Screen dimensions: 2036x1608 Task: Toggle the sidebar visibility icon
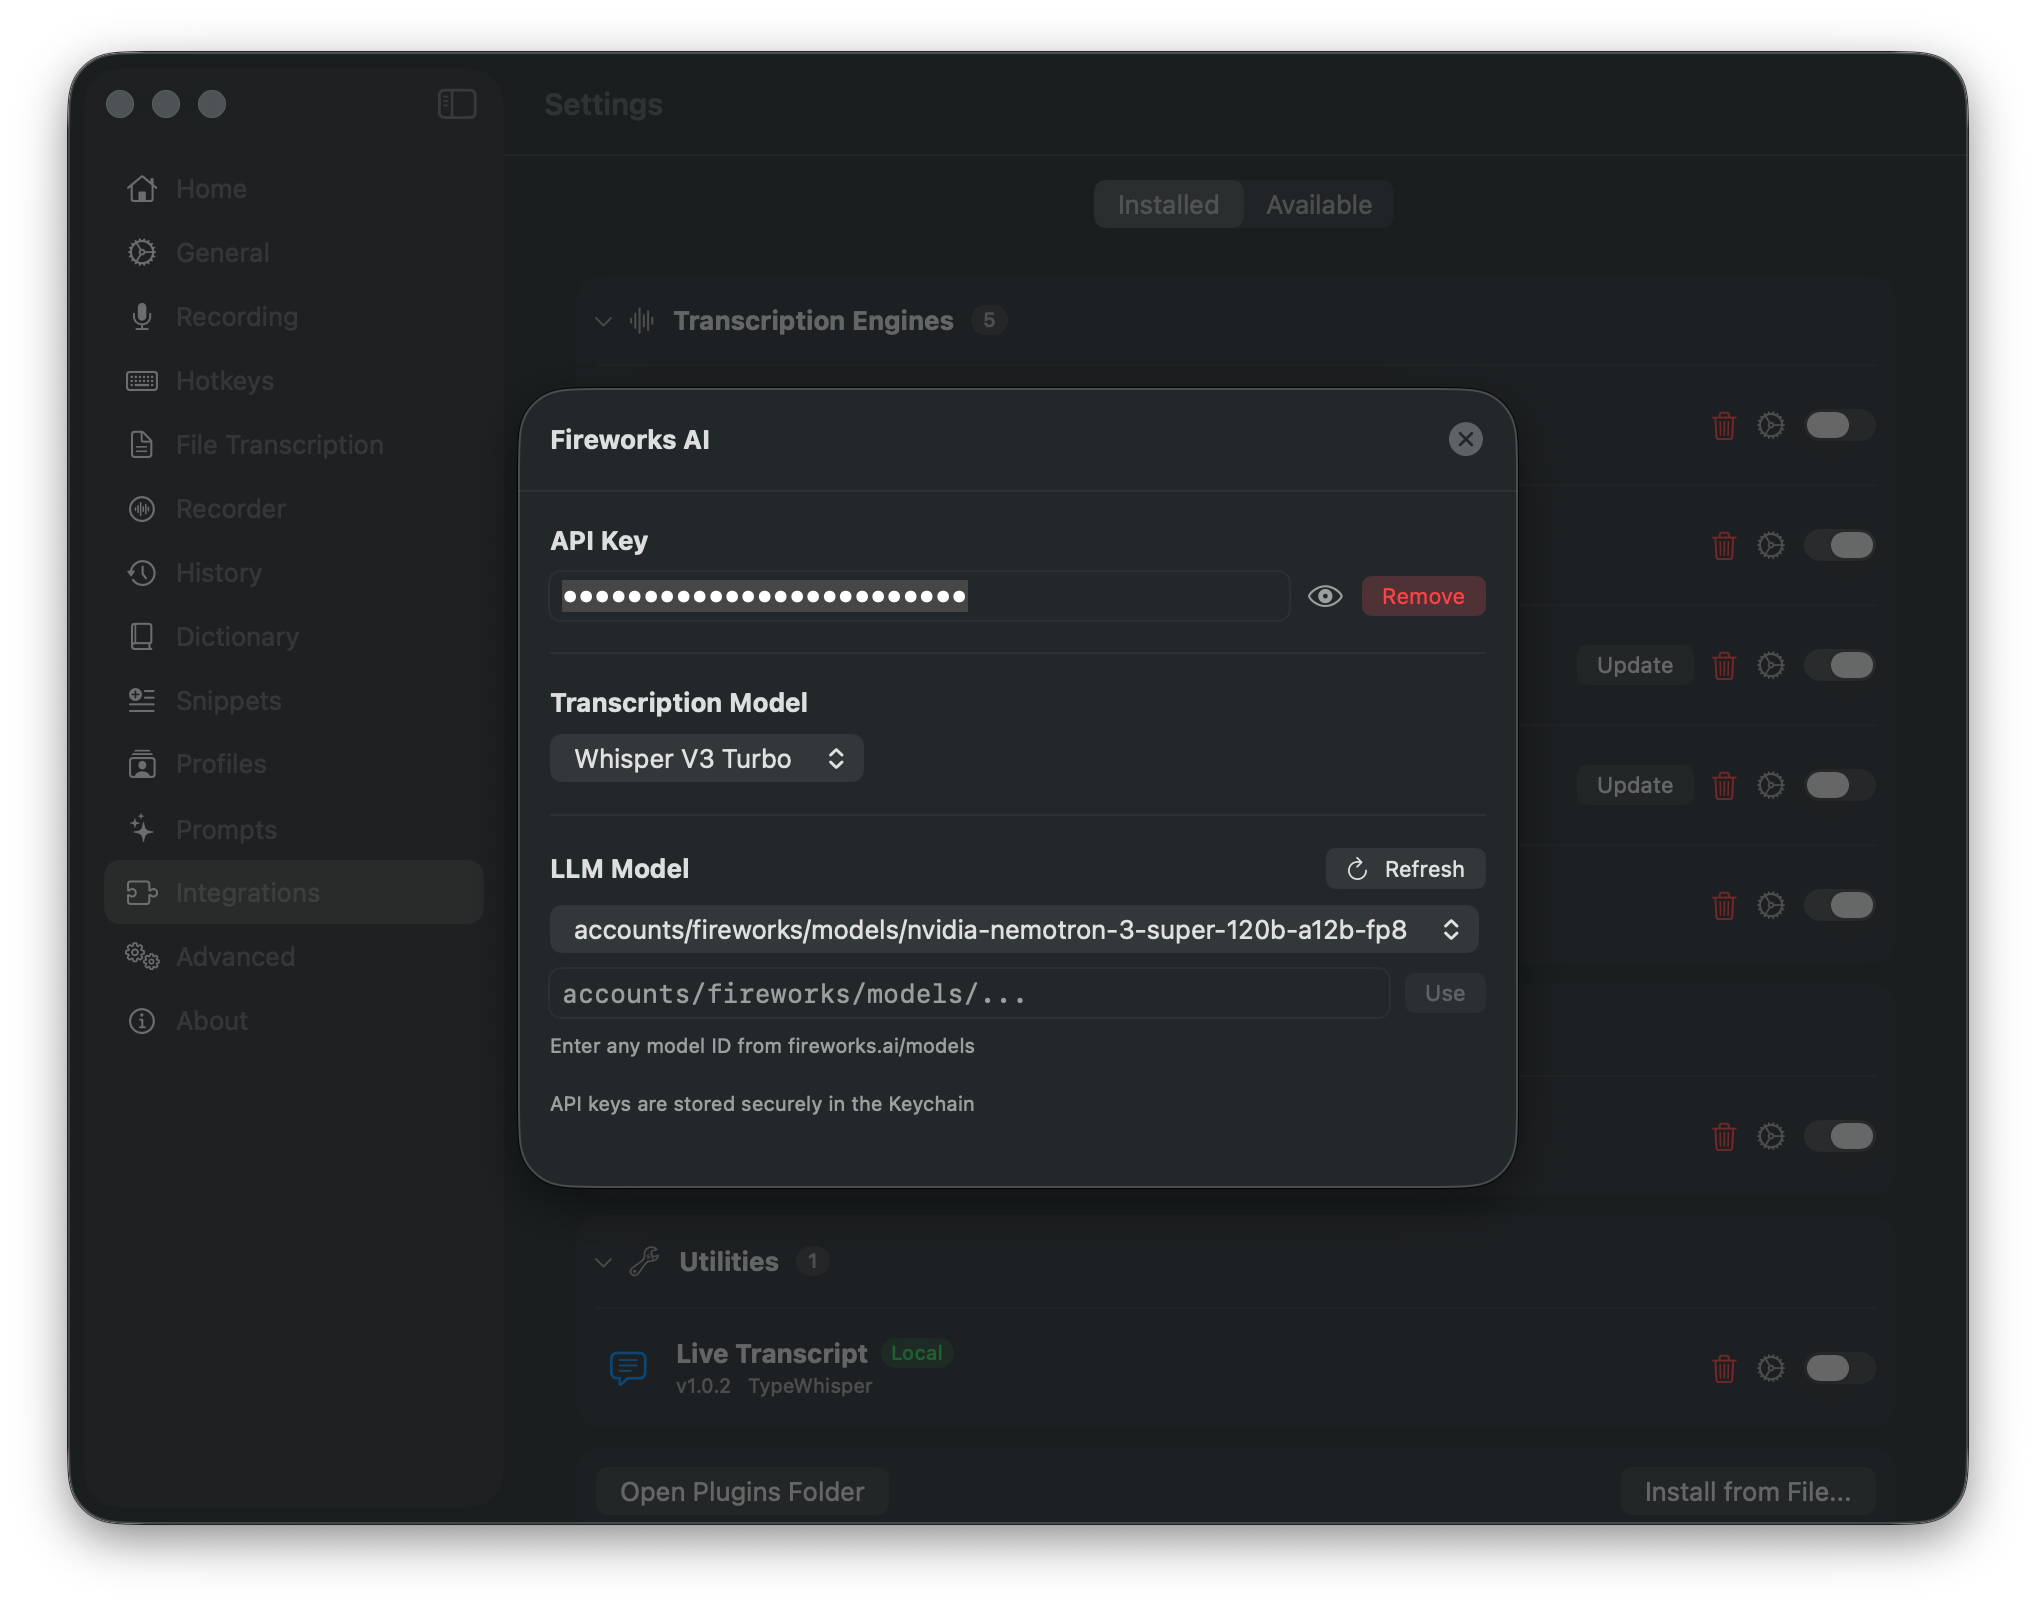point(457,103)
